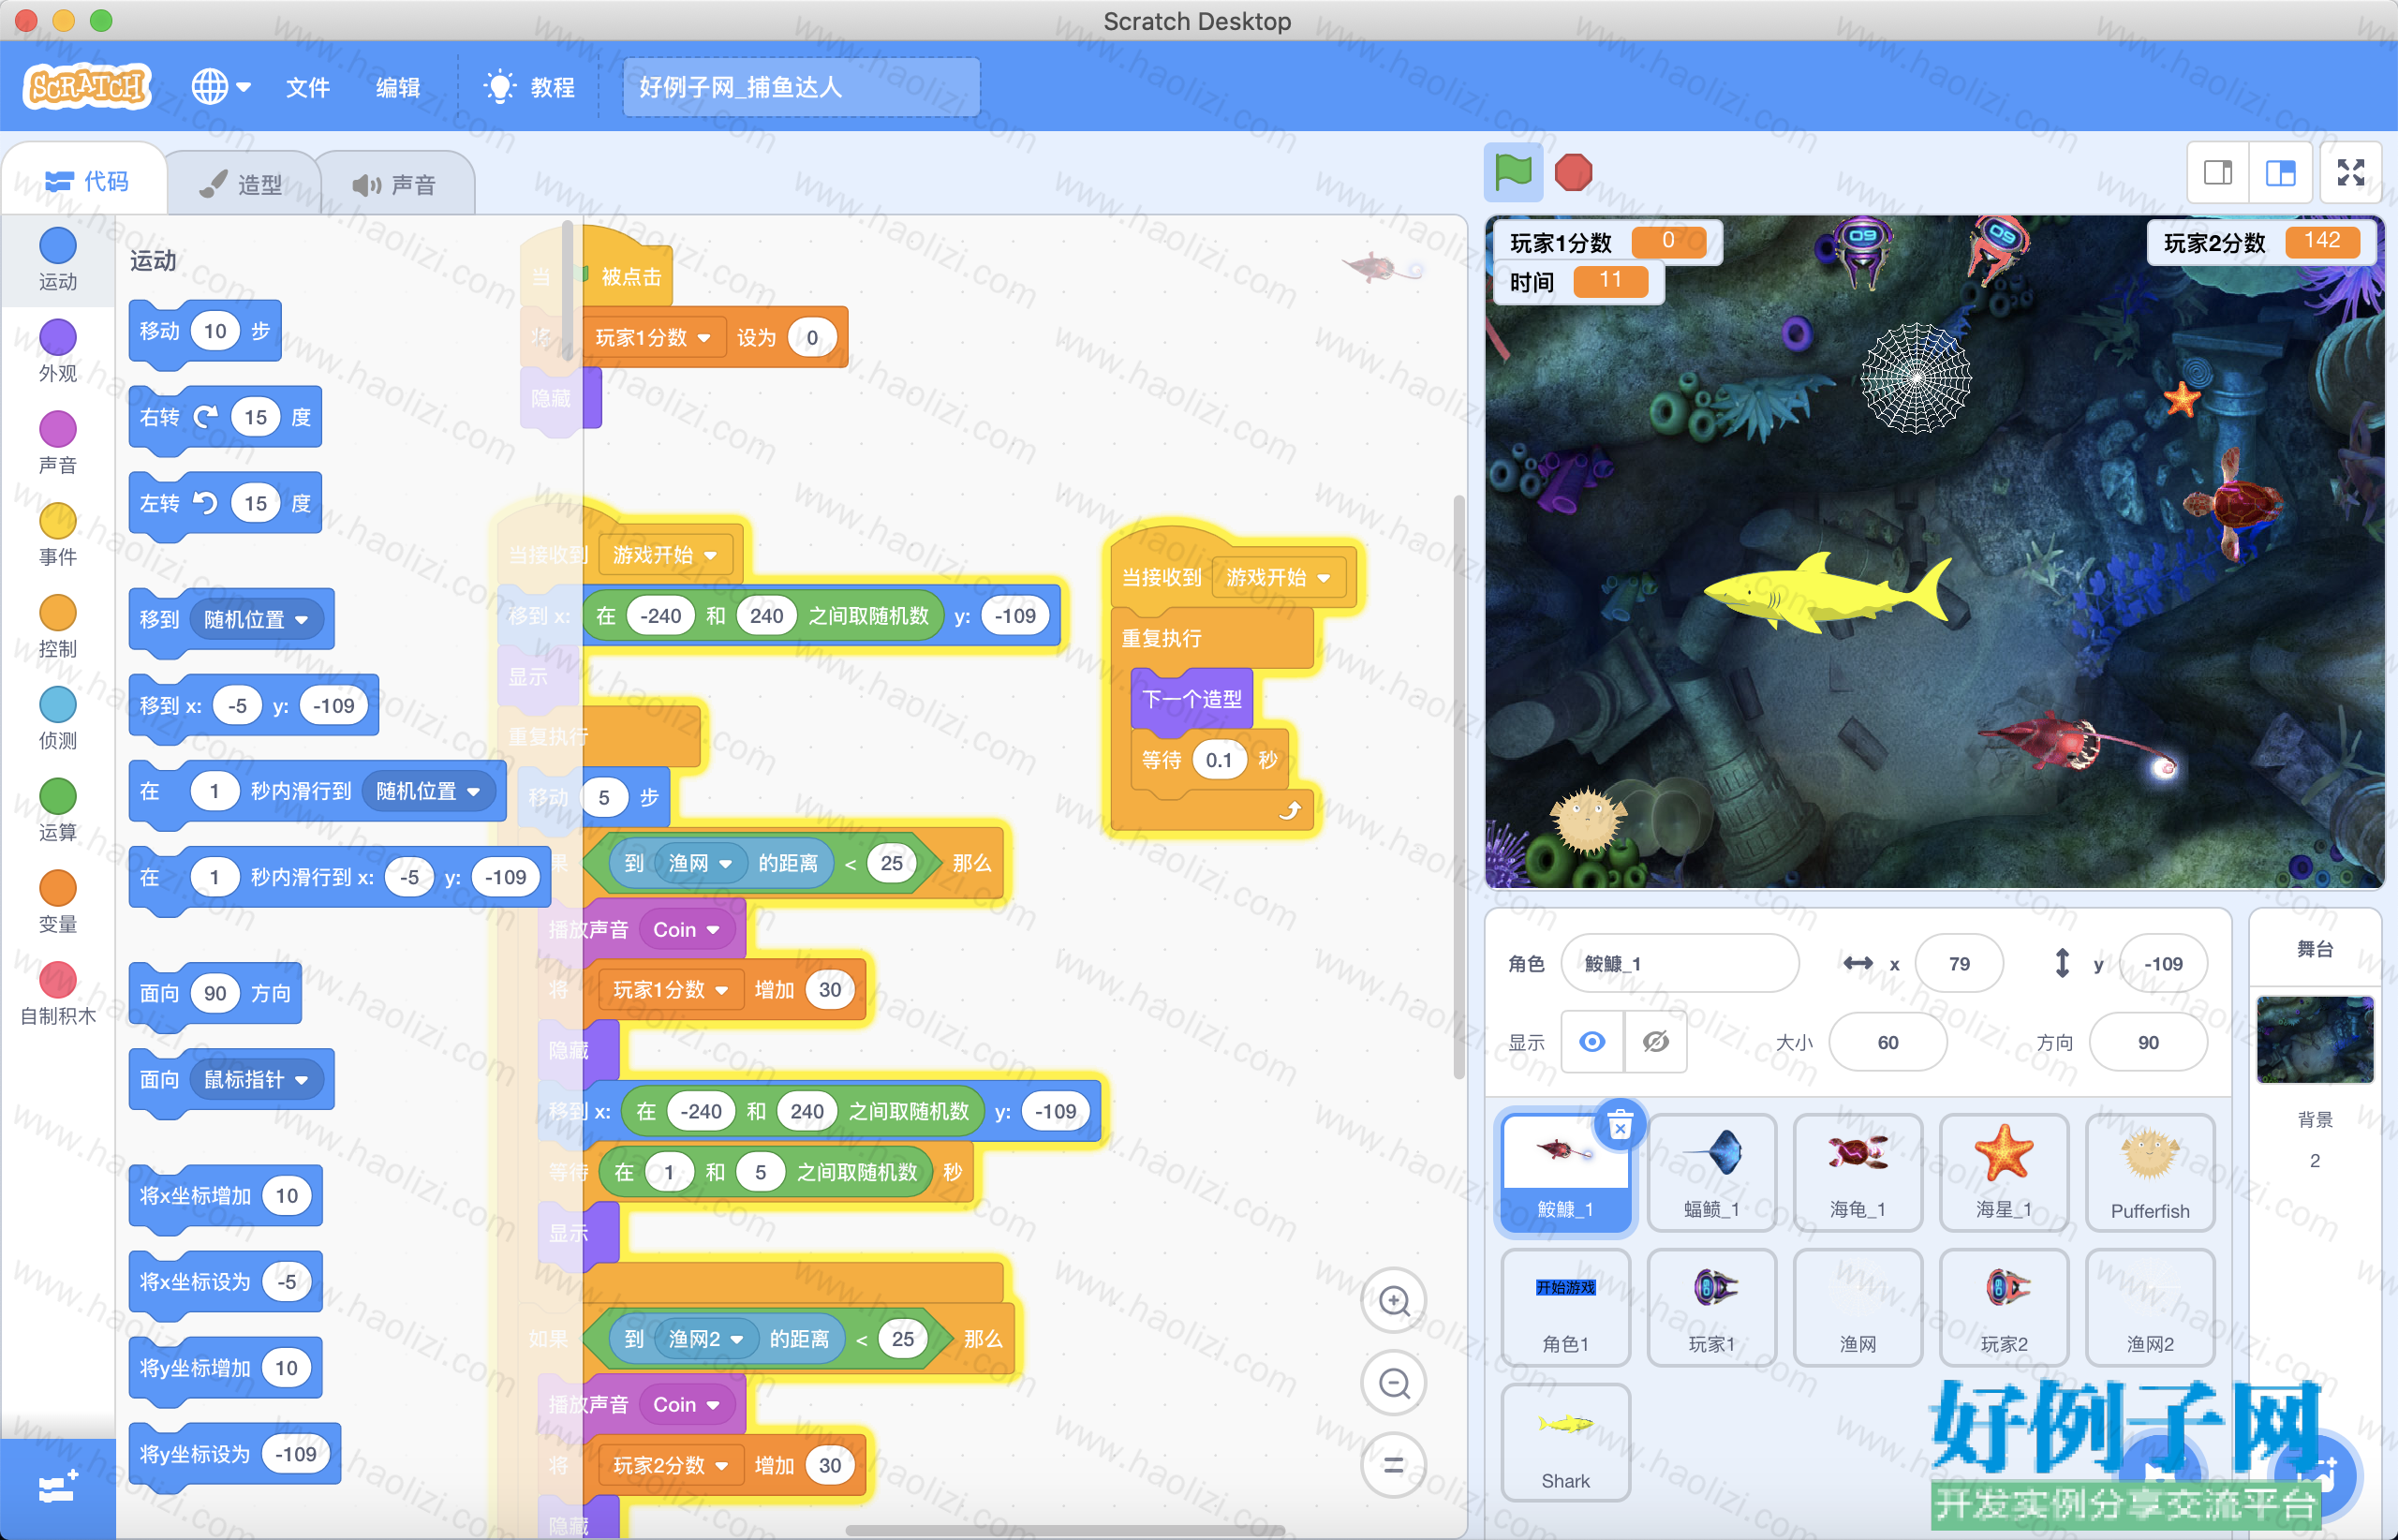Screen dimensions: 2398x1540
Task: Select the 外观 looks category
Action: [x=57, y=352]
